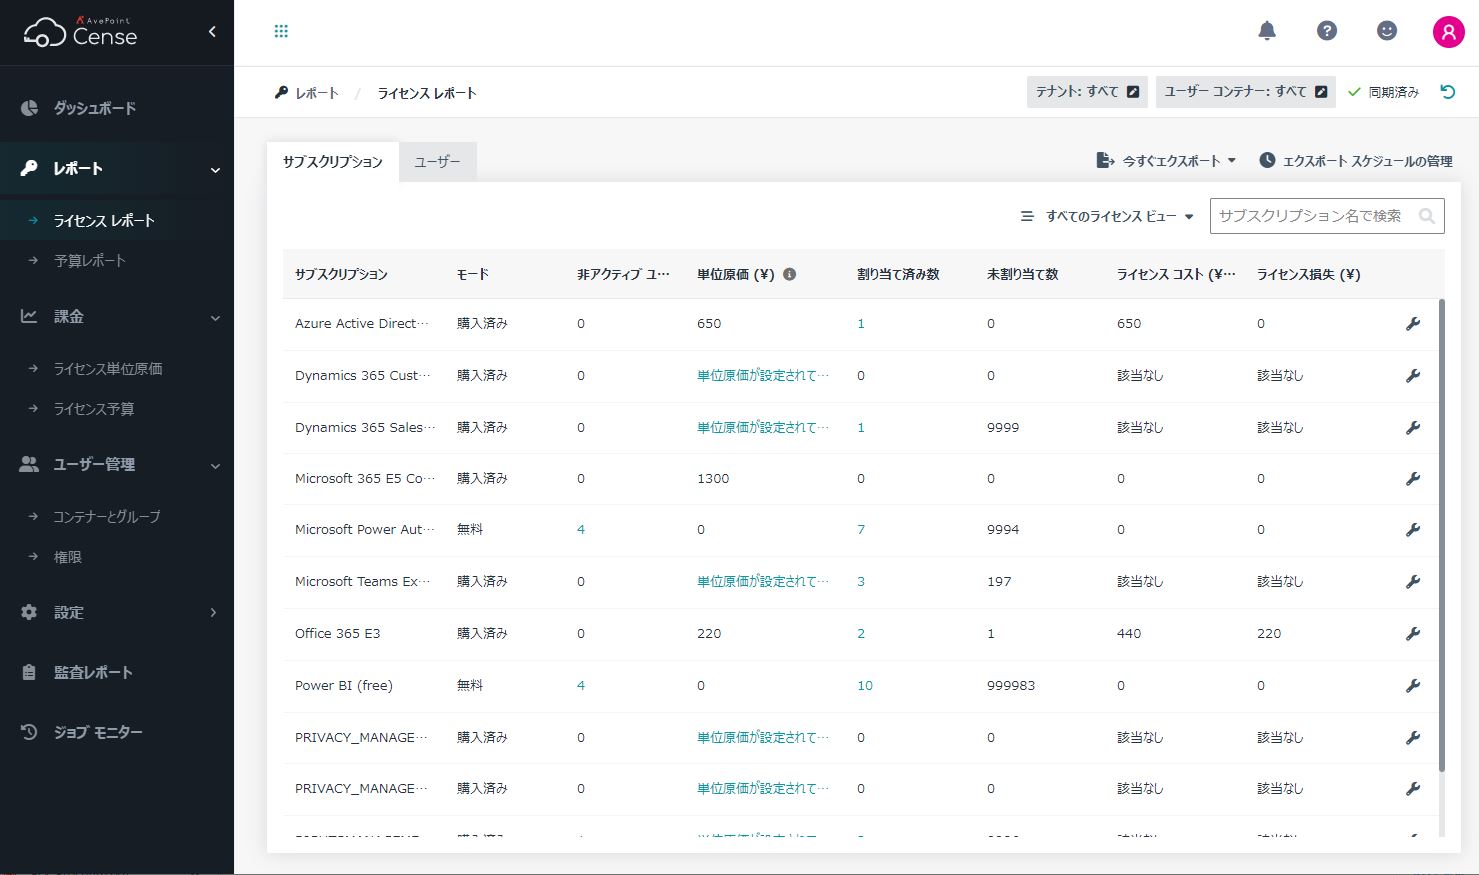Image resolution: width=1479 pixels, height=875 pixels.
Task: Expand the 設定 sidebar section
Action: [213, 612]
